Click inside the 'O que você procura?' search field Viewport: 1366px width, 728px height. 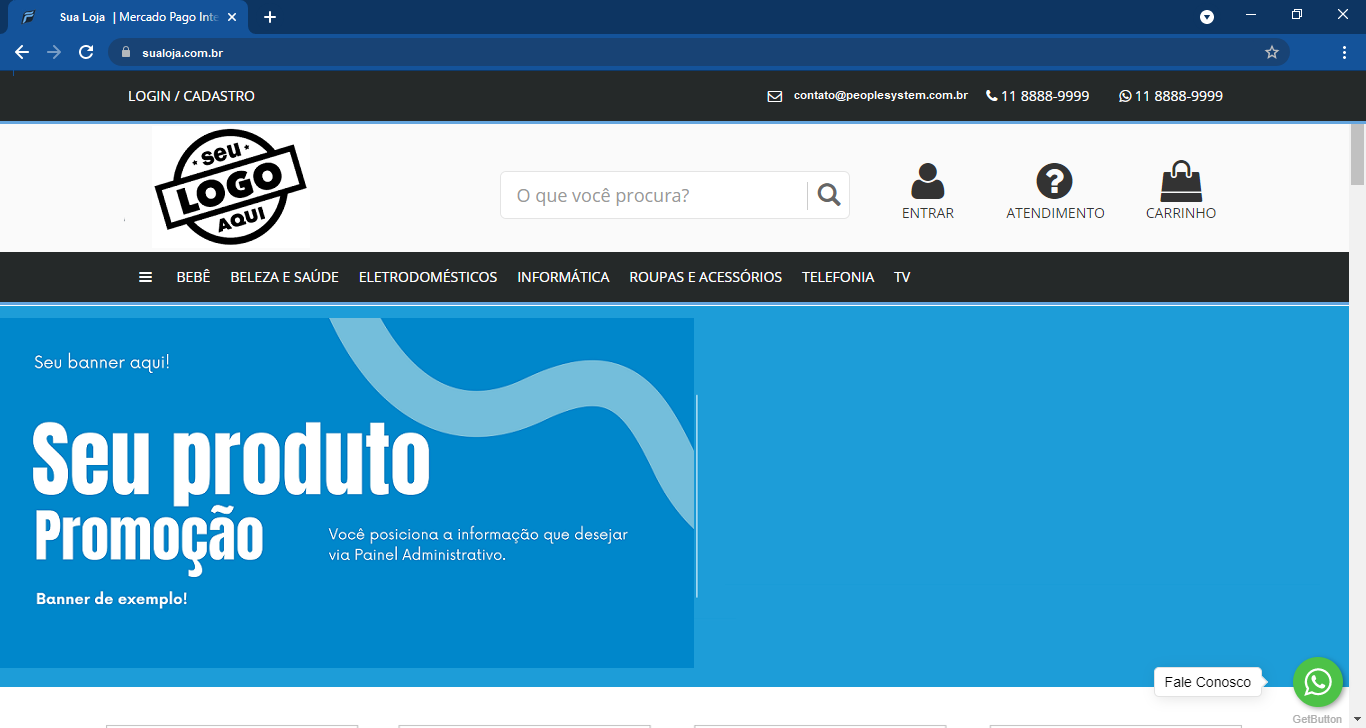coord(650,194)
